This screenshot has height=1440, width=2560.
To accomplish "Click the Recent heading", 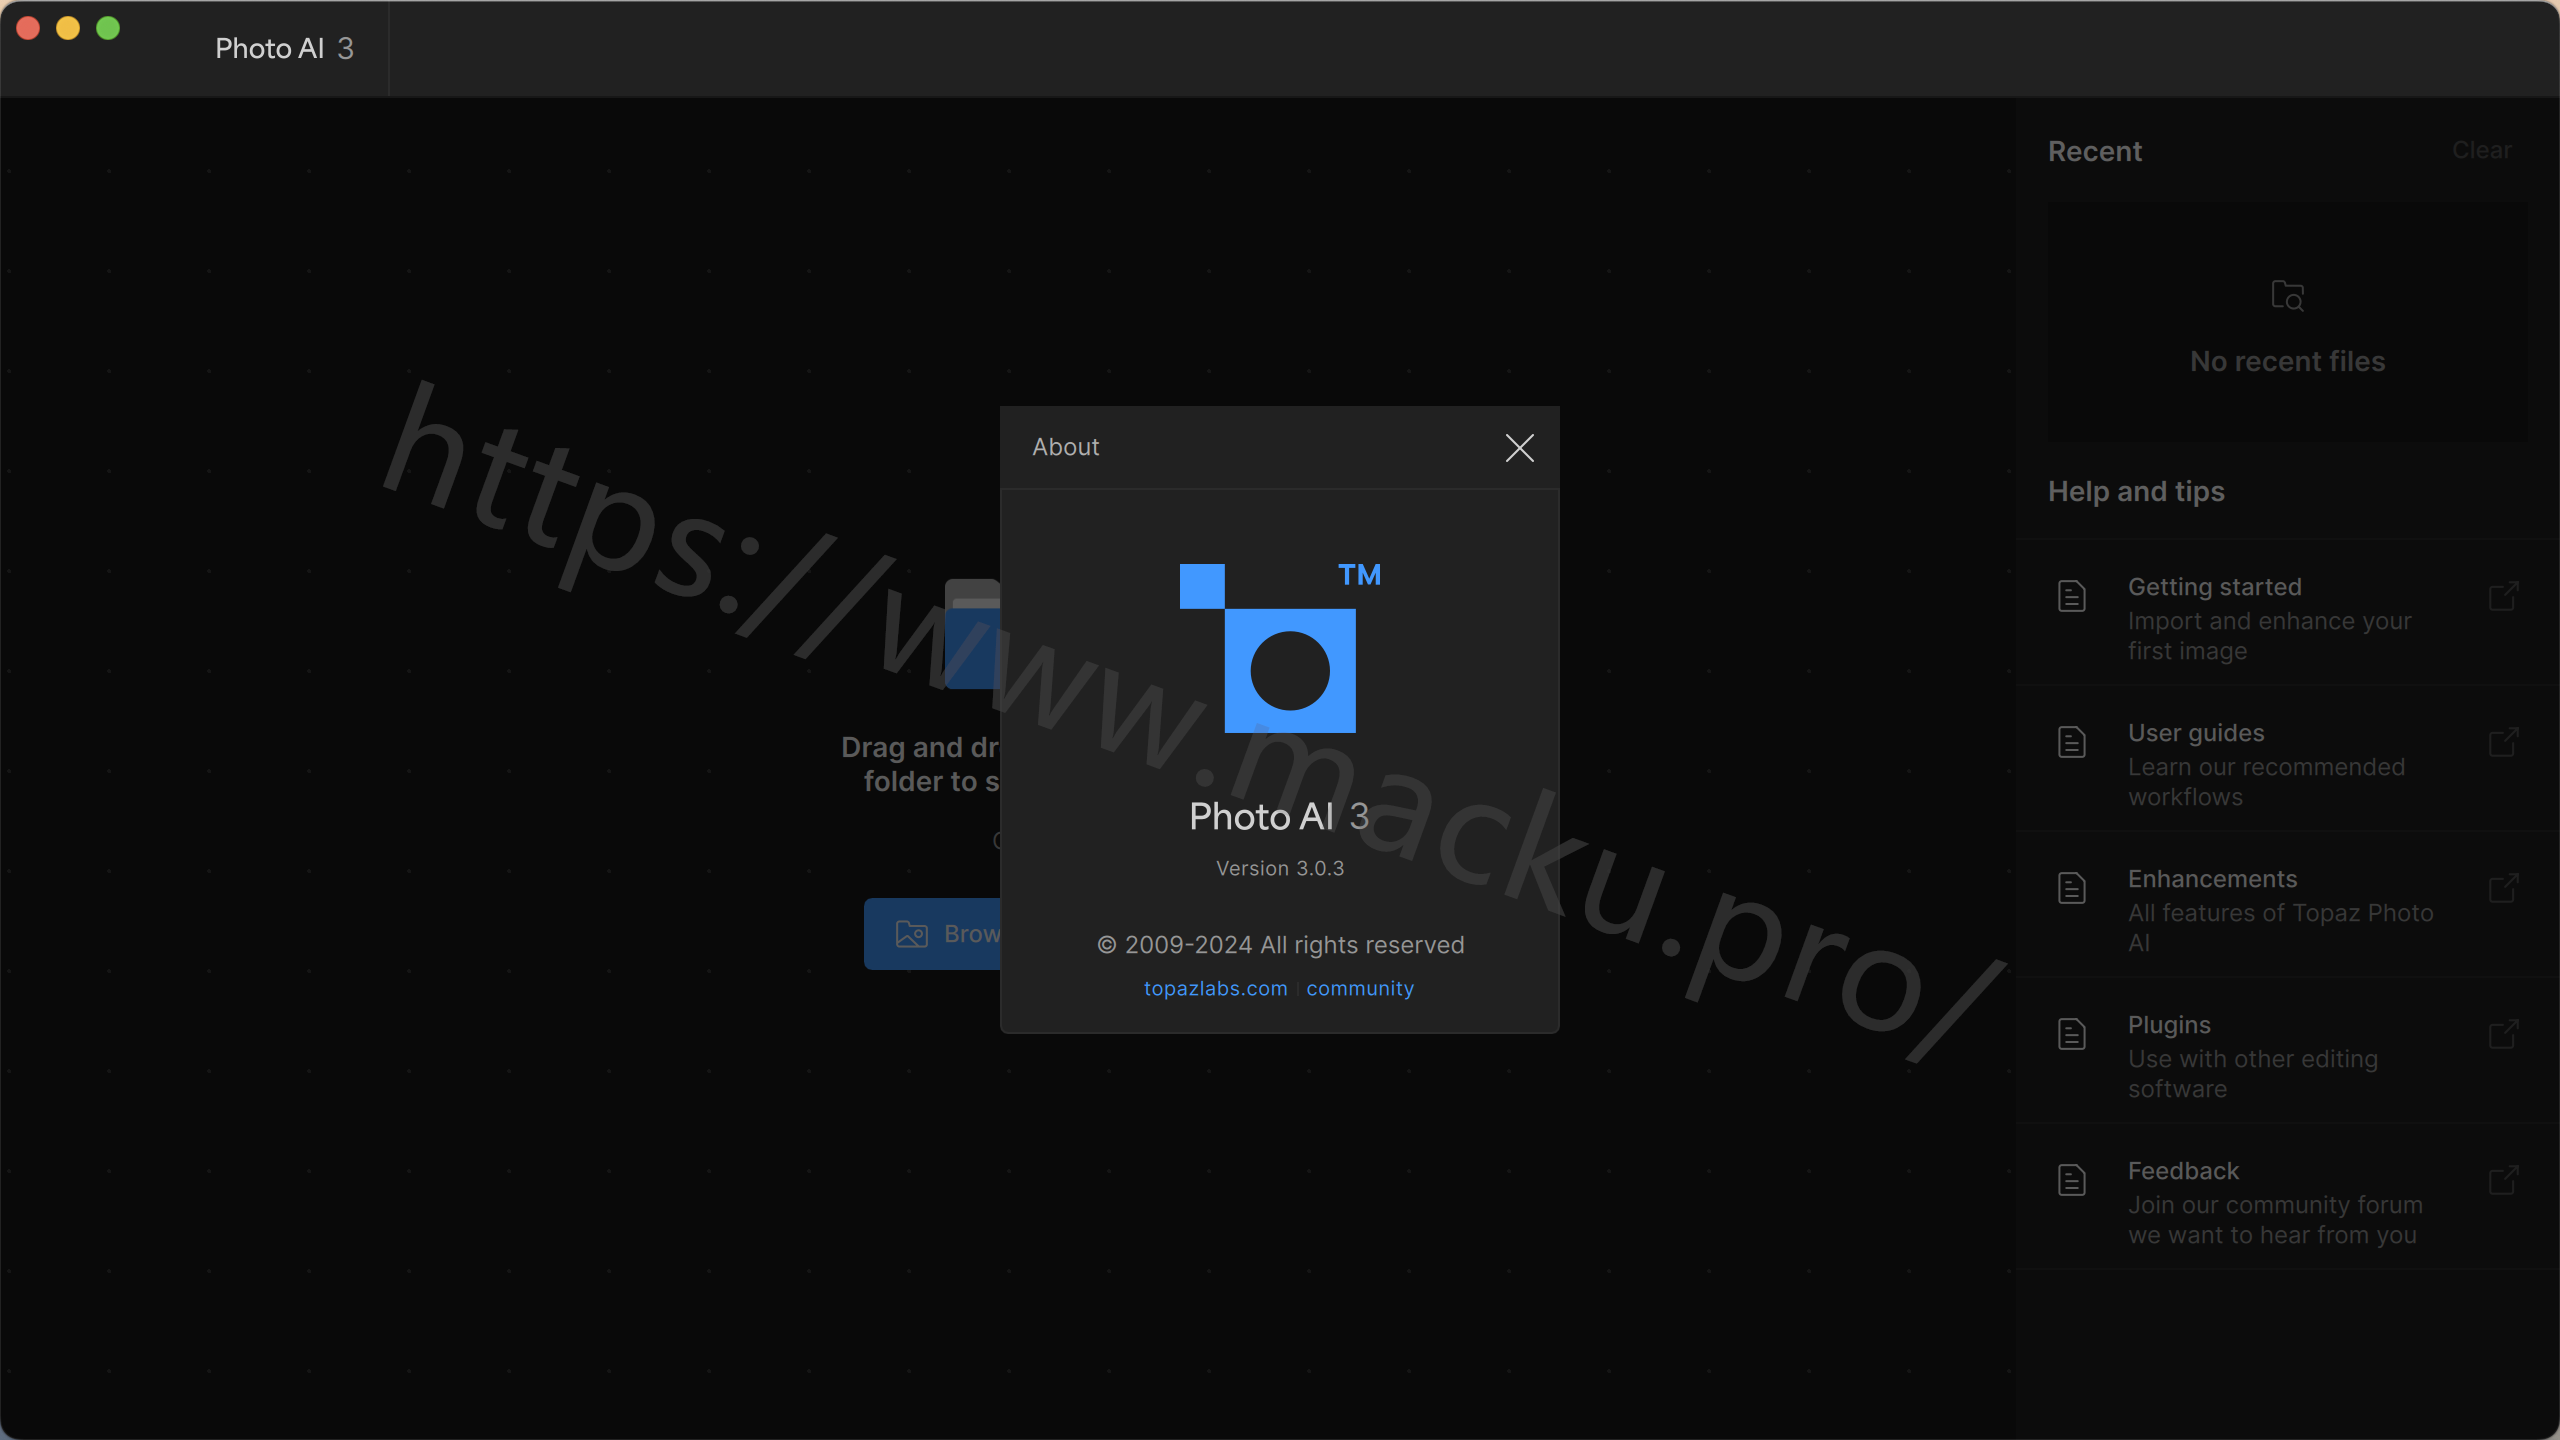I will [x=2094, y=151].
